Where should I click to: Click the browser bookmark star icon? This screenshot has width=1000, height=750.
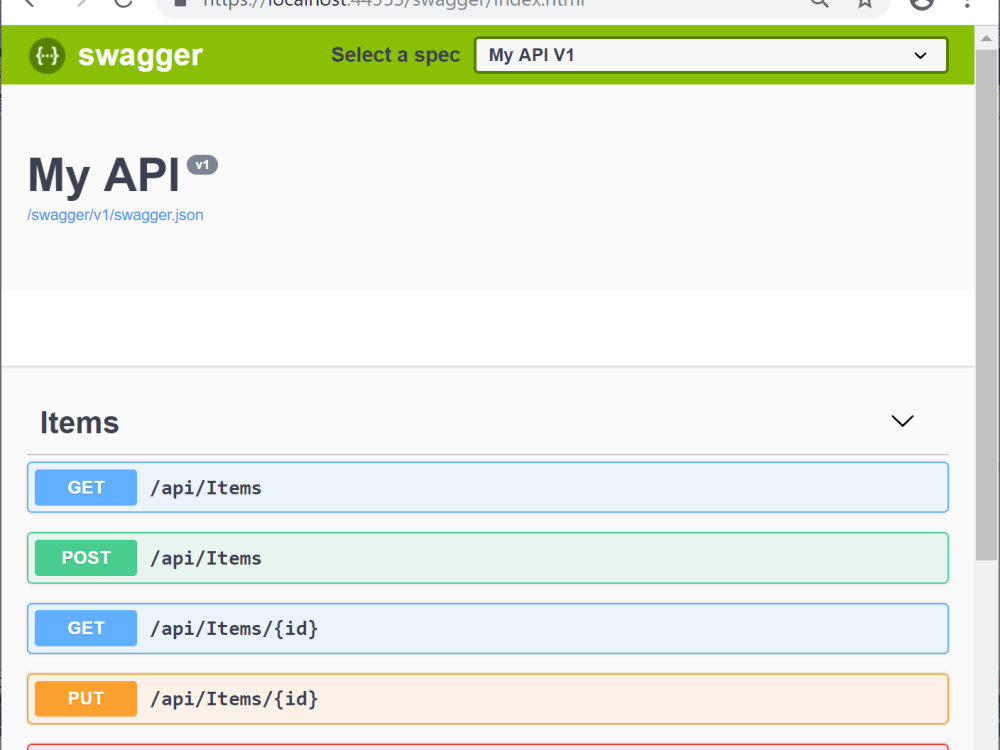pos(864,4)
